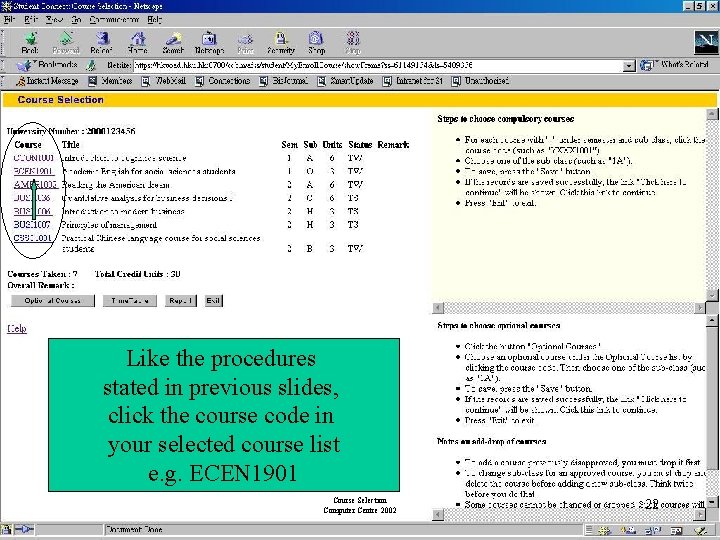The height and width of the screenshot is (540, 720).
Task: Click up arrow of compulsory steps scrollbar
Action: tap(711, 113)
